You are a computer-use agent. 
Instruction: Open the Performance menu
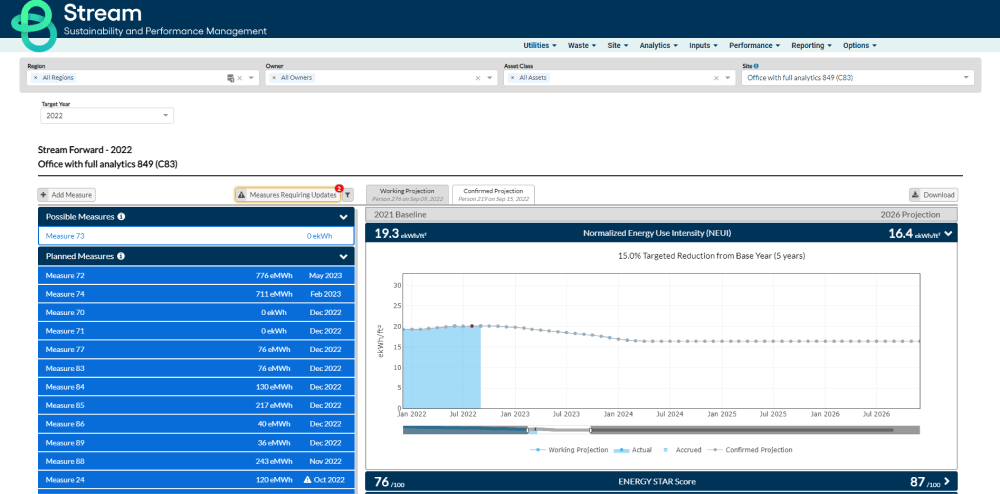[x=754, y=46]
